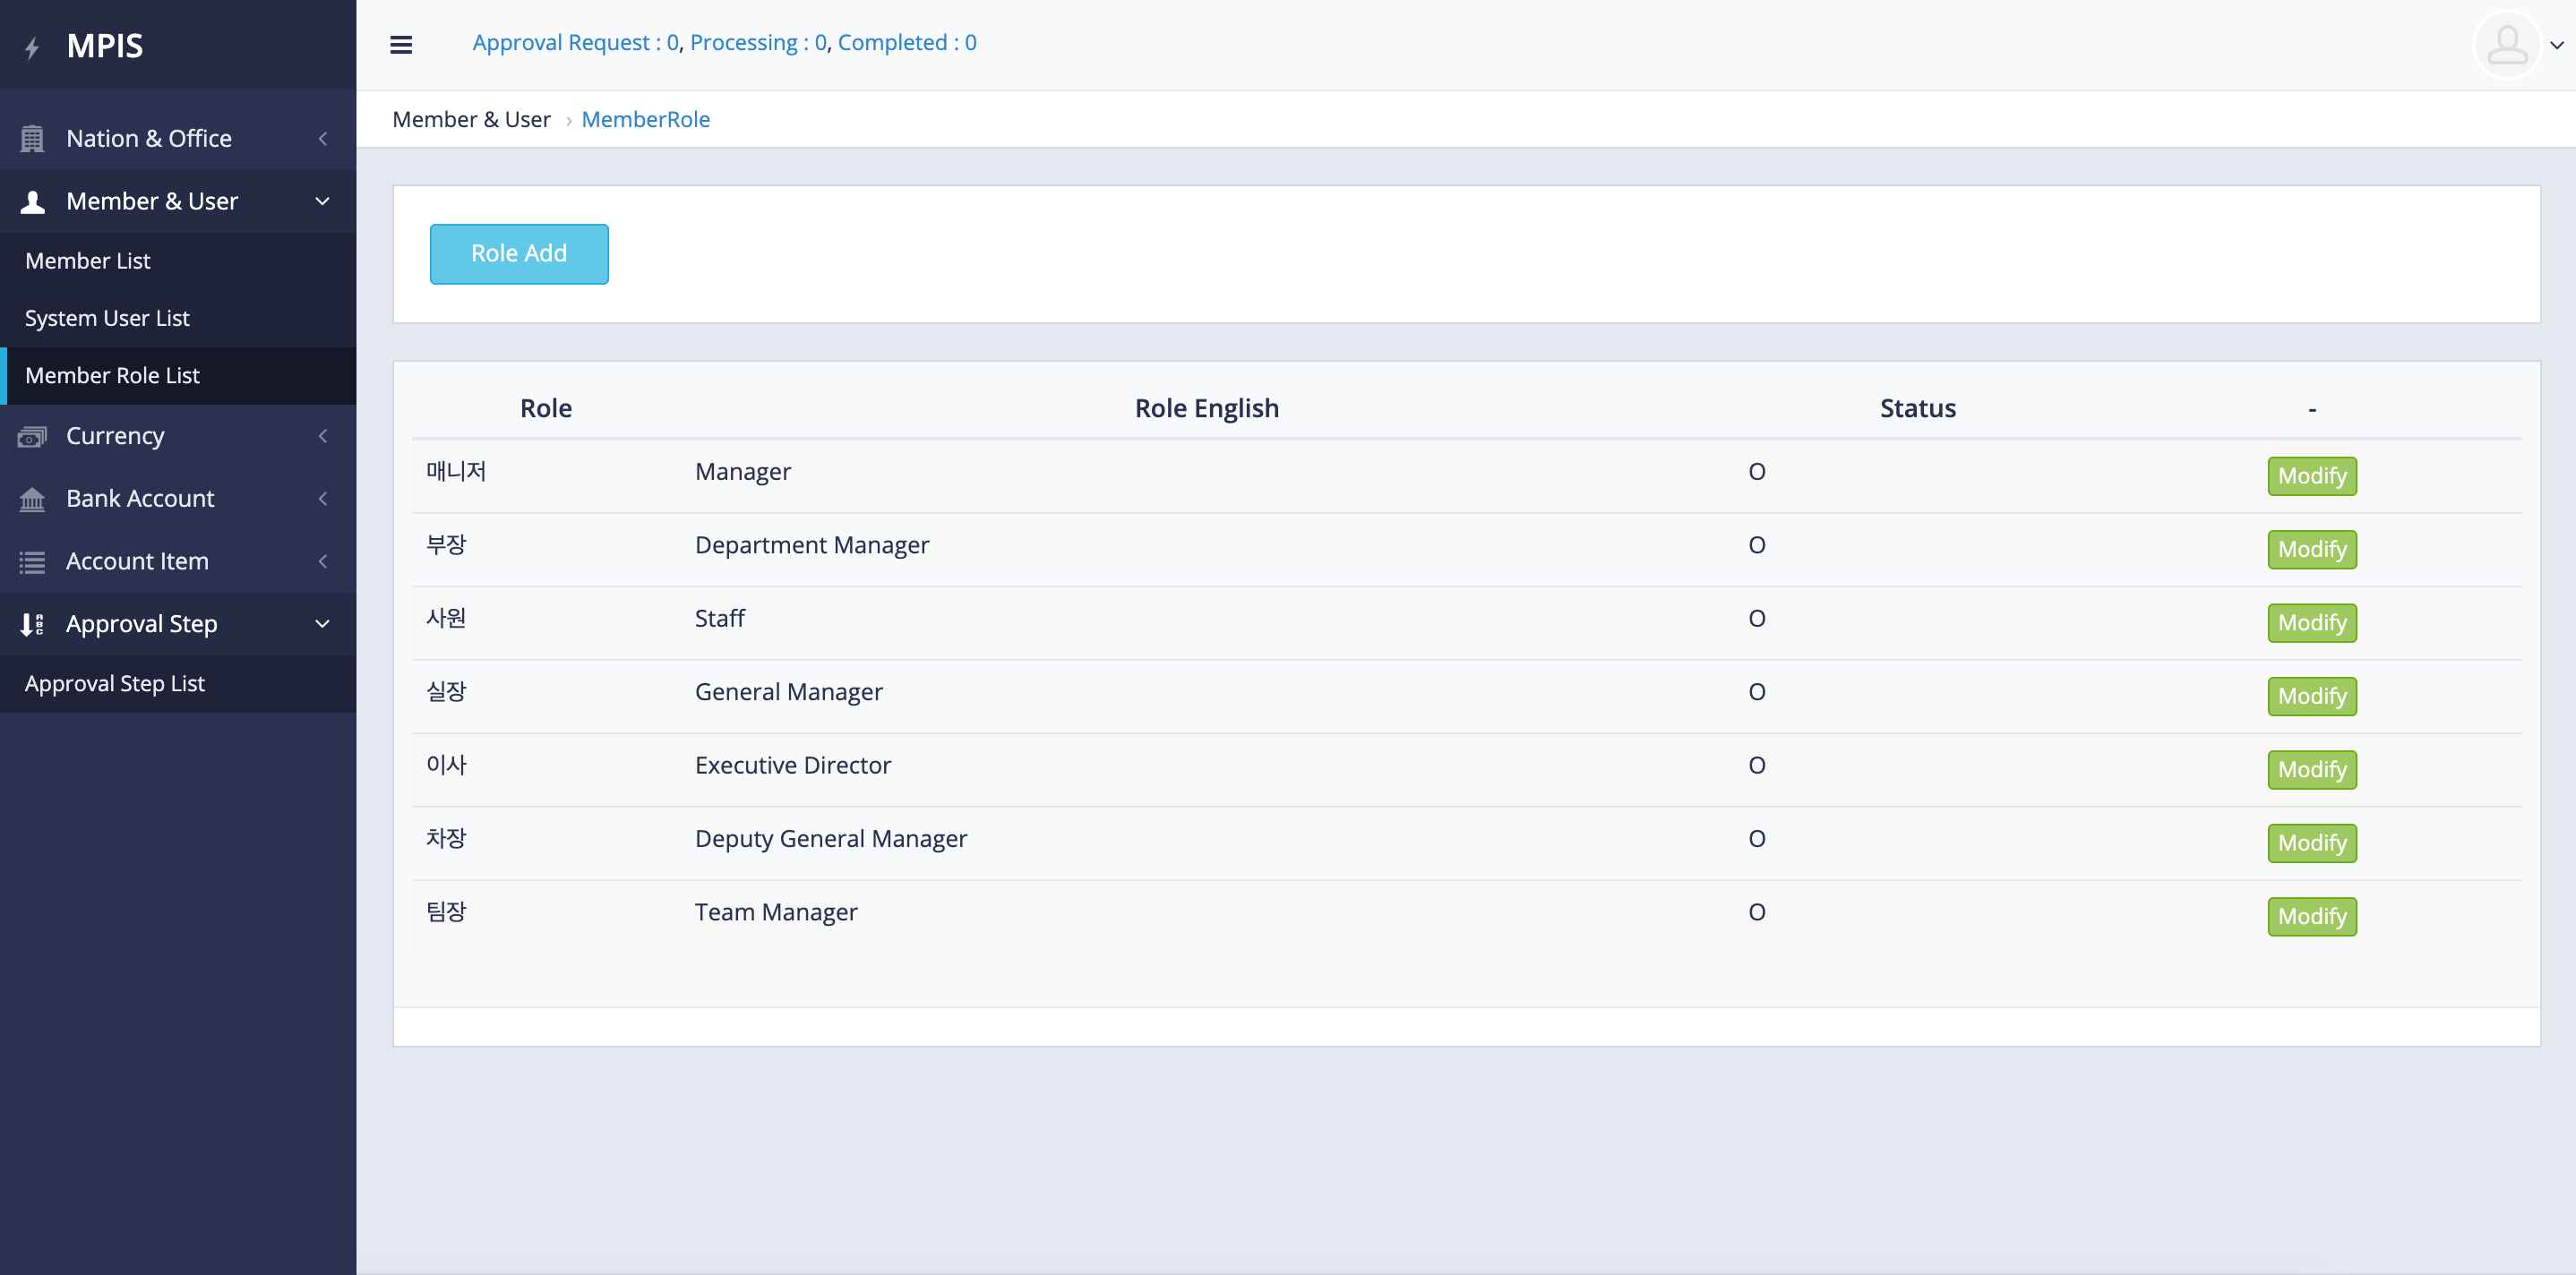Expand the Nation & Office section

click(x=321, y=138)
